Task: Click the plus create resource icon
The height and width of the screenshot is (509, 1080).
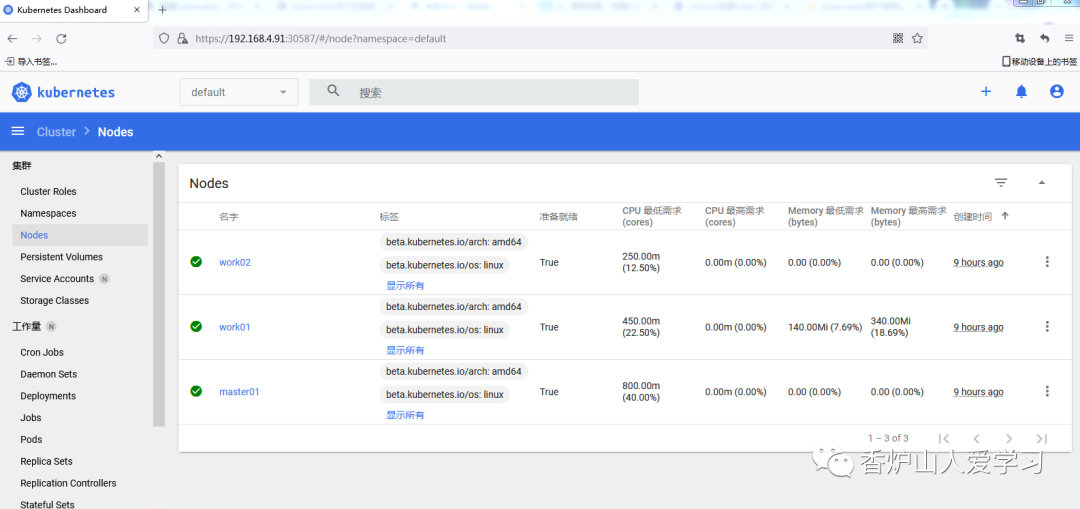Action: 986,92
